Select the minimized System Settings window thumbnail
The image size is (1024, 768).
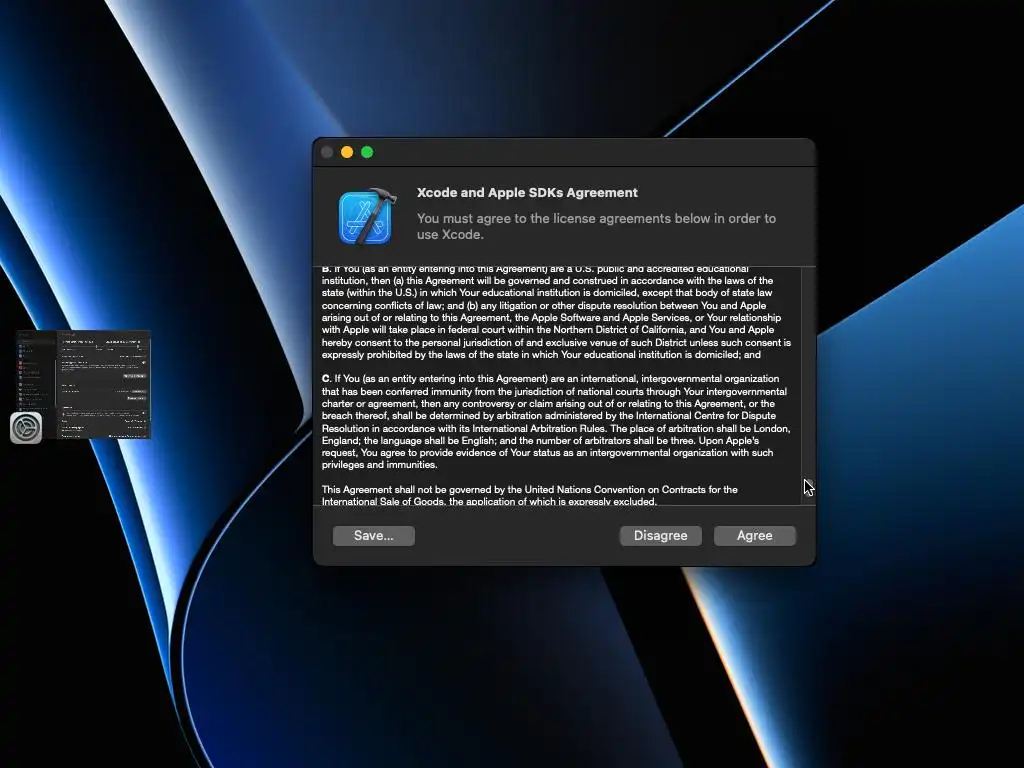(84, 384)
